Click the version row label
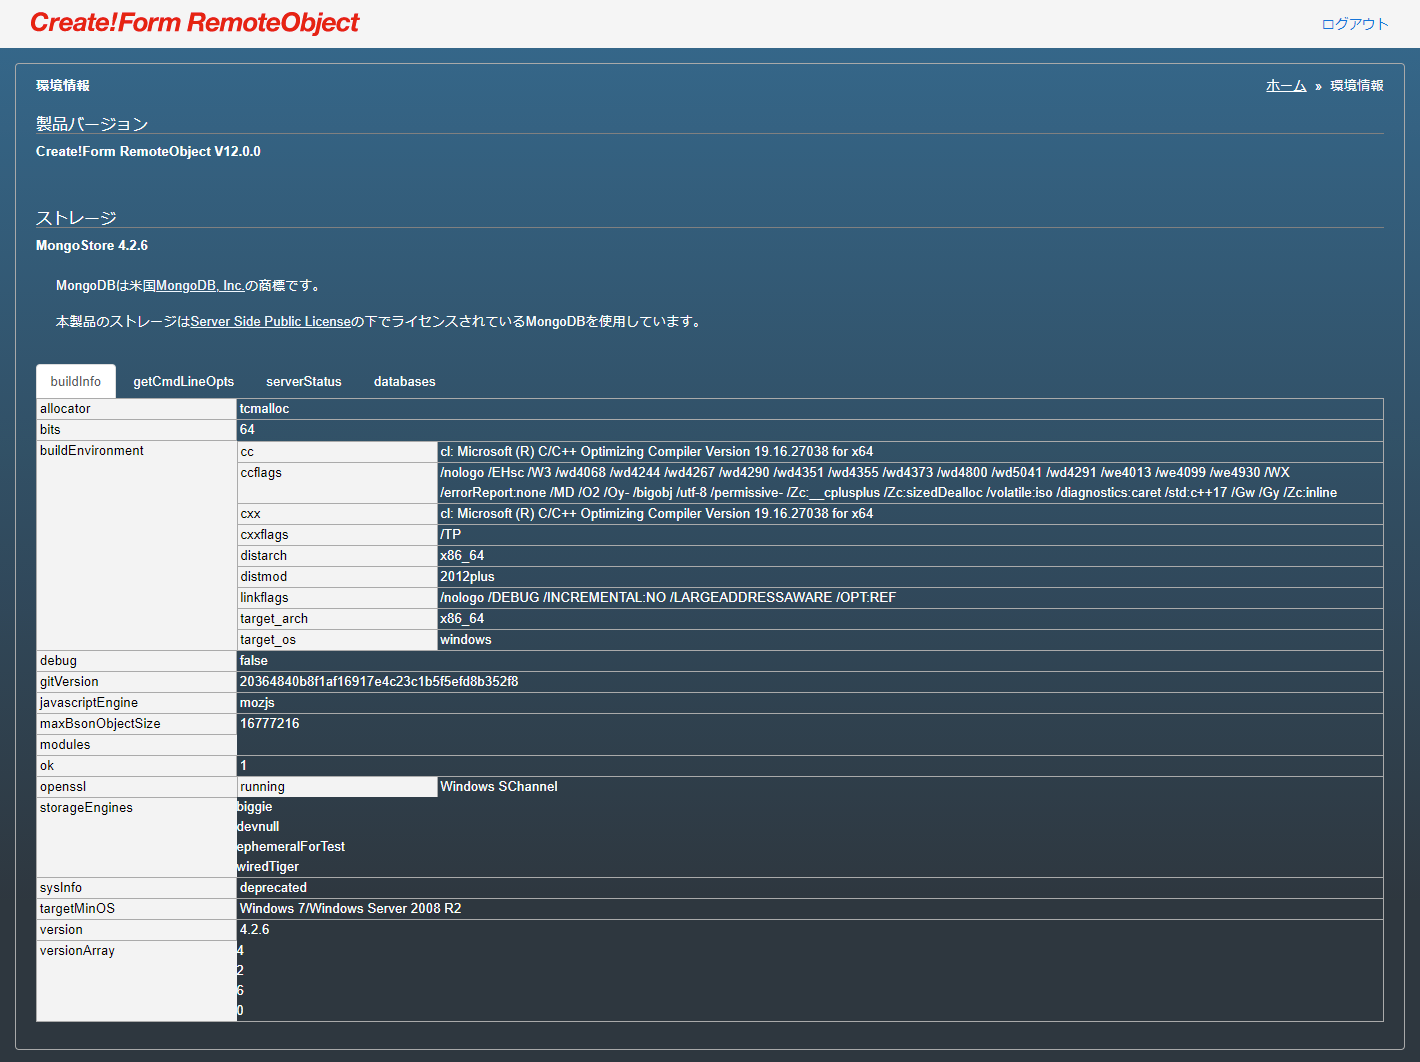The height and width of the screenshot is (1062, 1420). point(137,930)
